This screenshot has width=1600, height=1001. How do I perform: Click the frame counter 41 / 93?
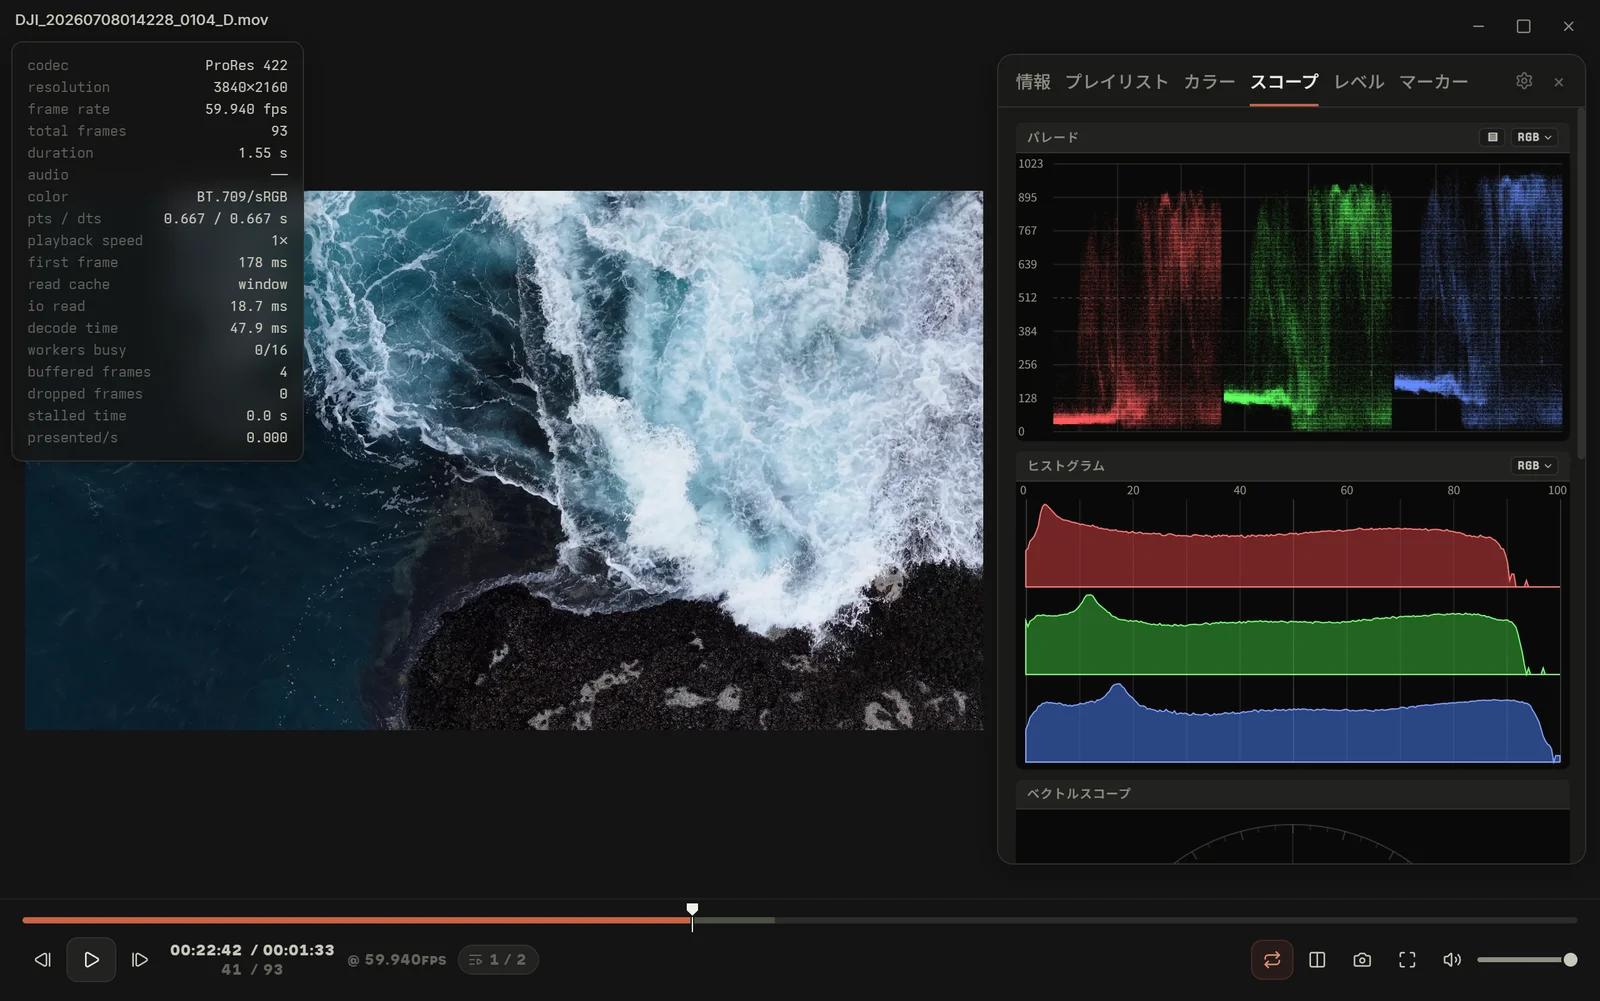(252, 970)
